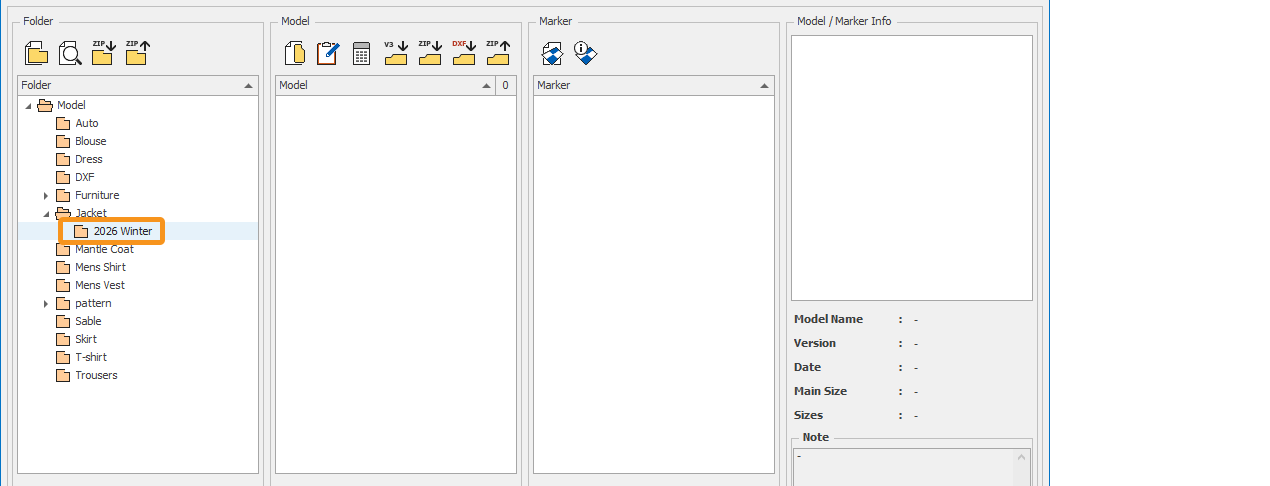Export the folder as ZIP
Image resolution: width=1270 pixels, height=486 pixels.
137,53
